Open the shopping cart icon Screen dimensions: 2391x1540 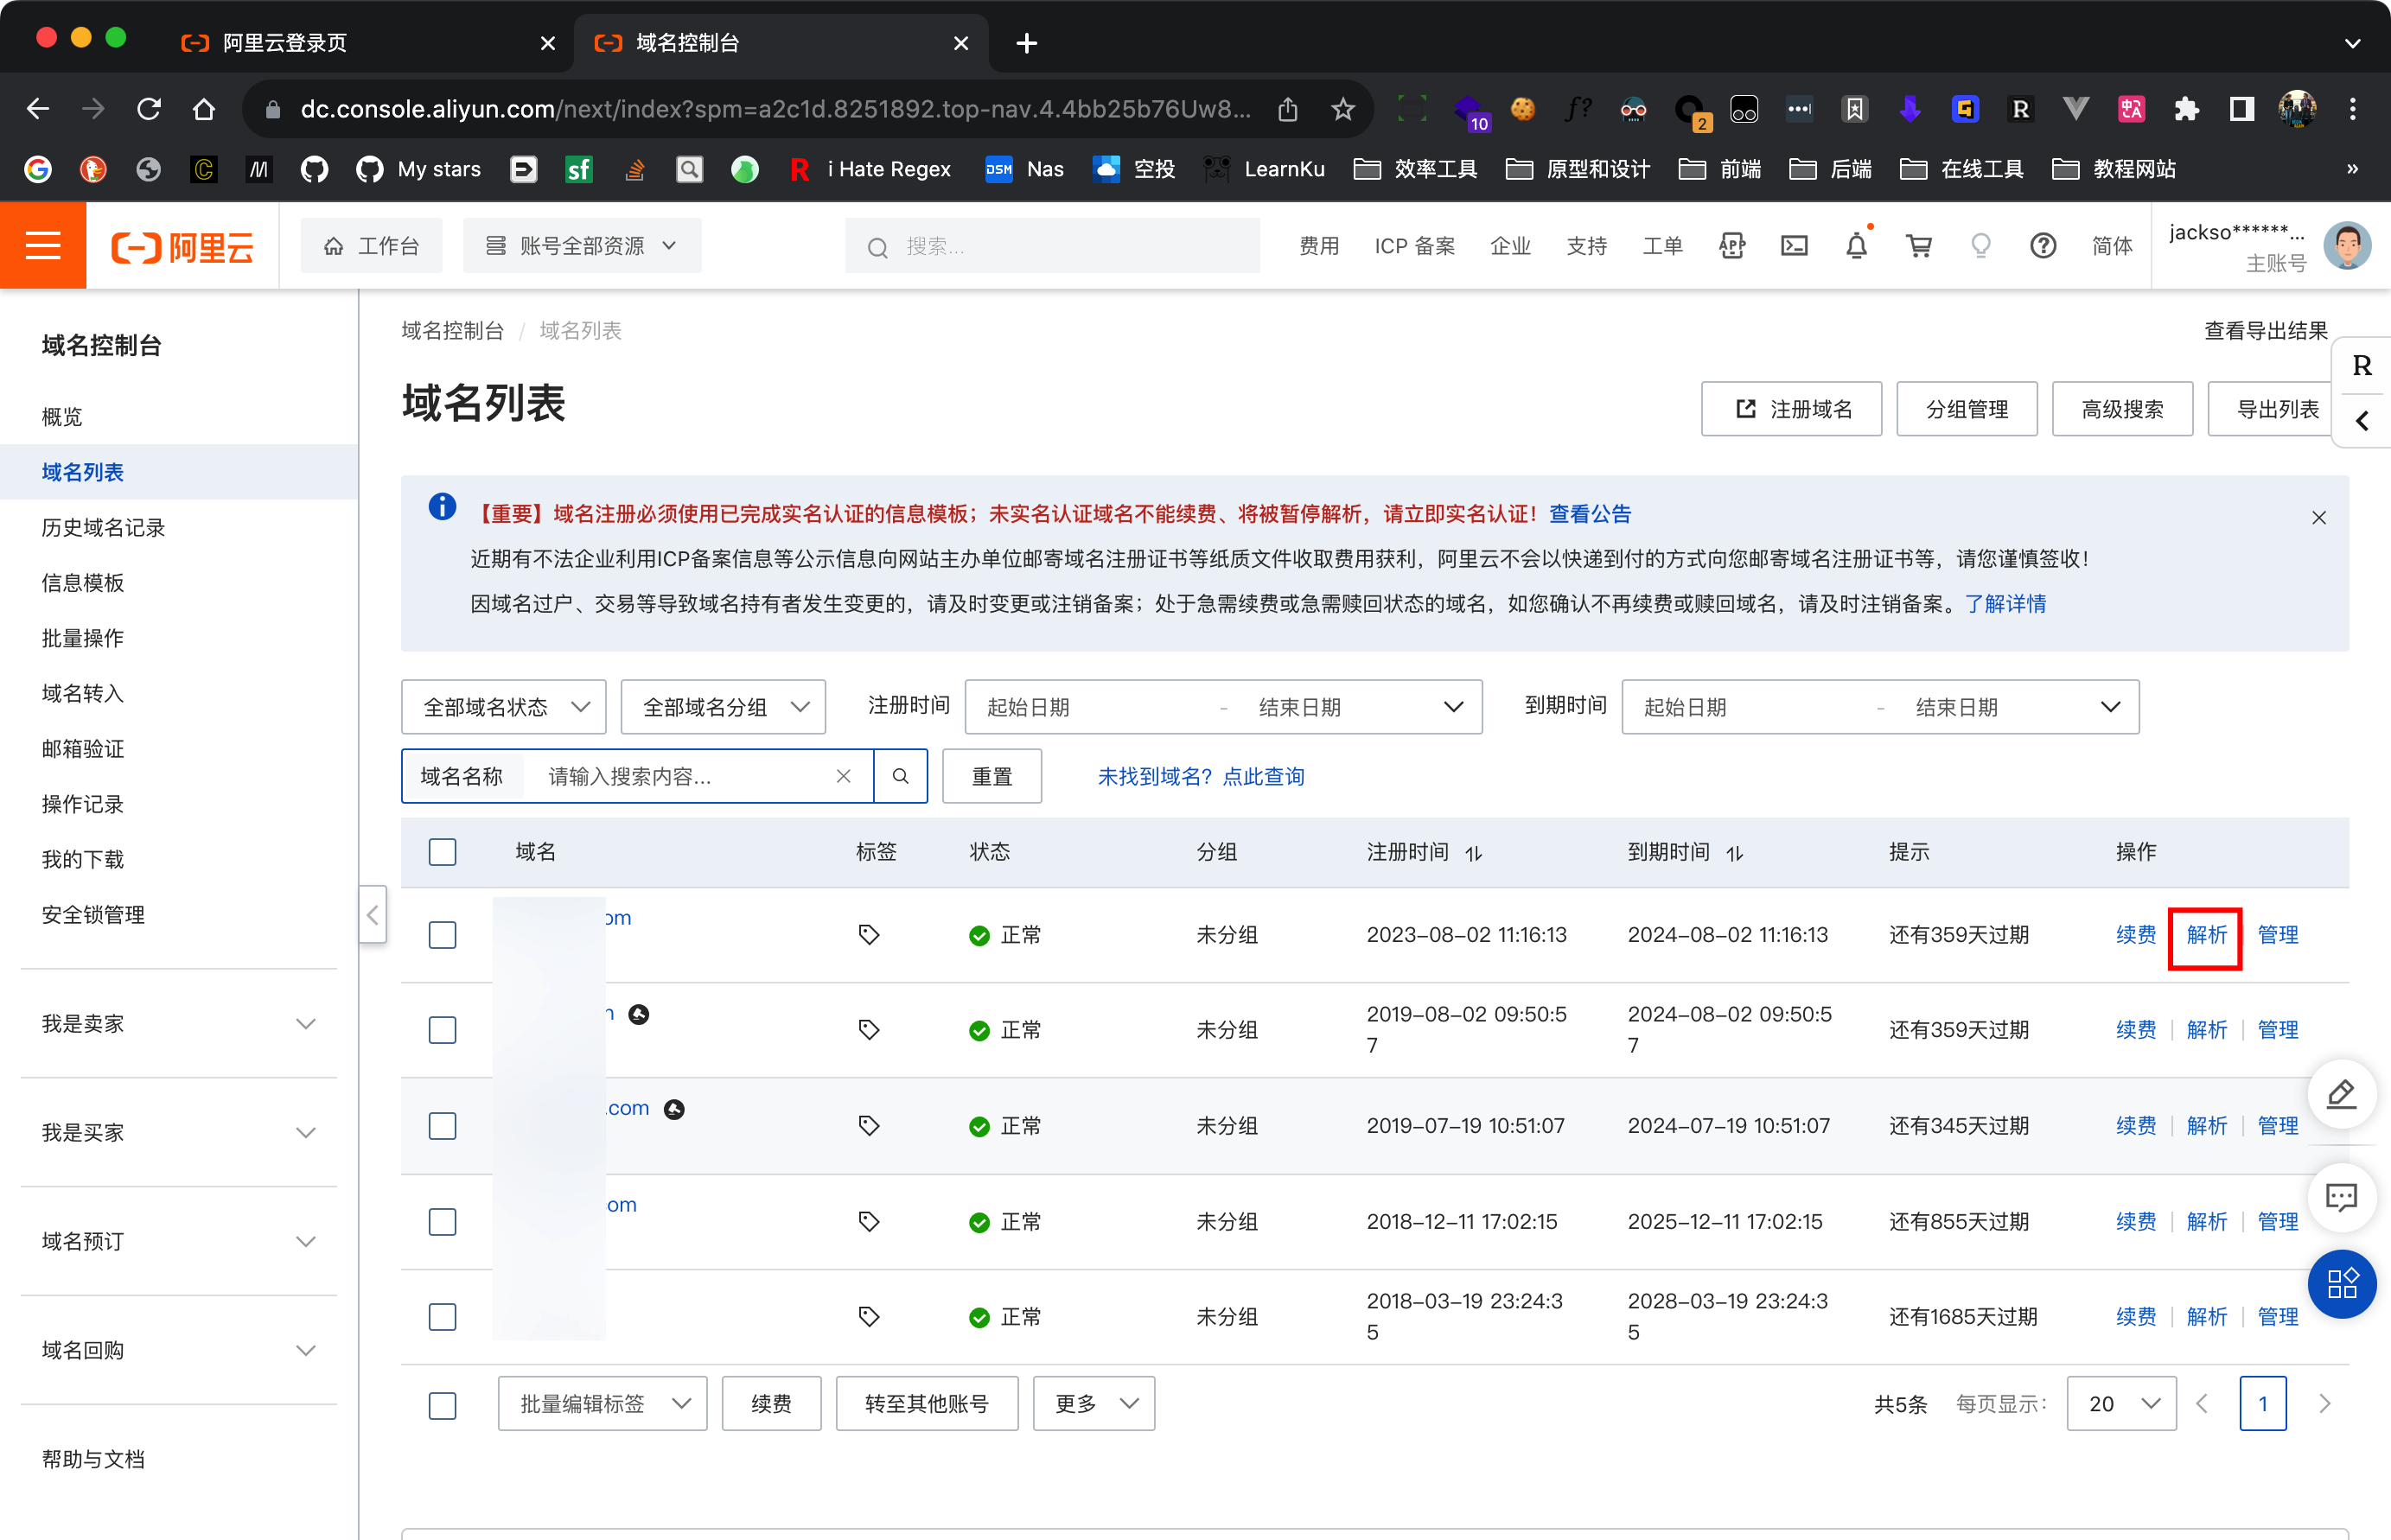click(1918, 246)
